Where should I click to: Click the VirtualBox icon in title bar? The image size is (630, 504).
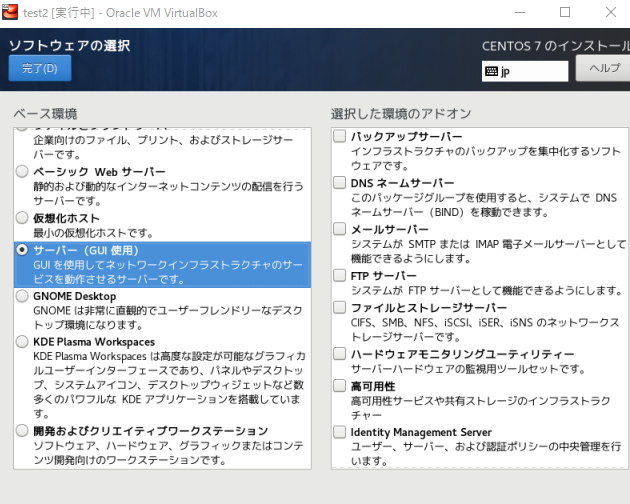[10, 12]
